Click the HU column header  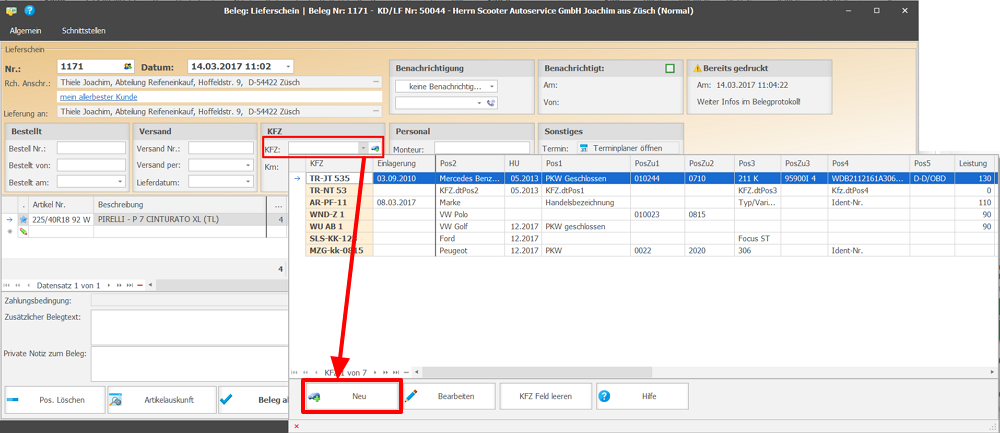(523, 164)
